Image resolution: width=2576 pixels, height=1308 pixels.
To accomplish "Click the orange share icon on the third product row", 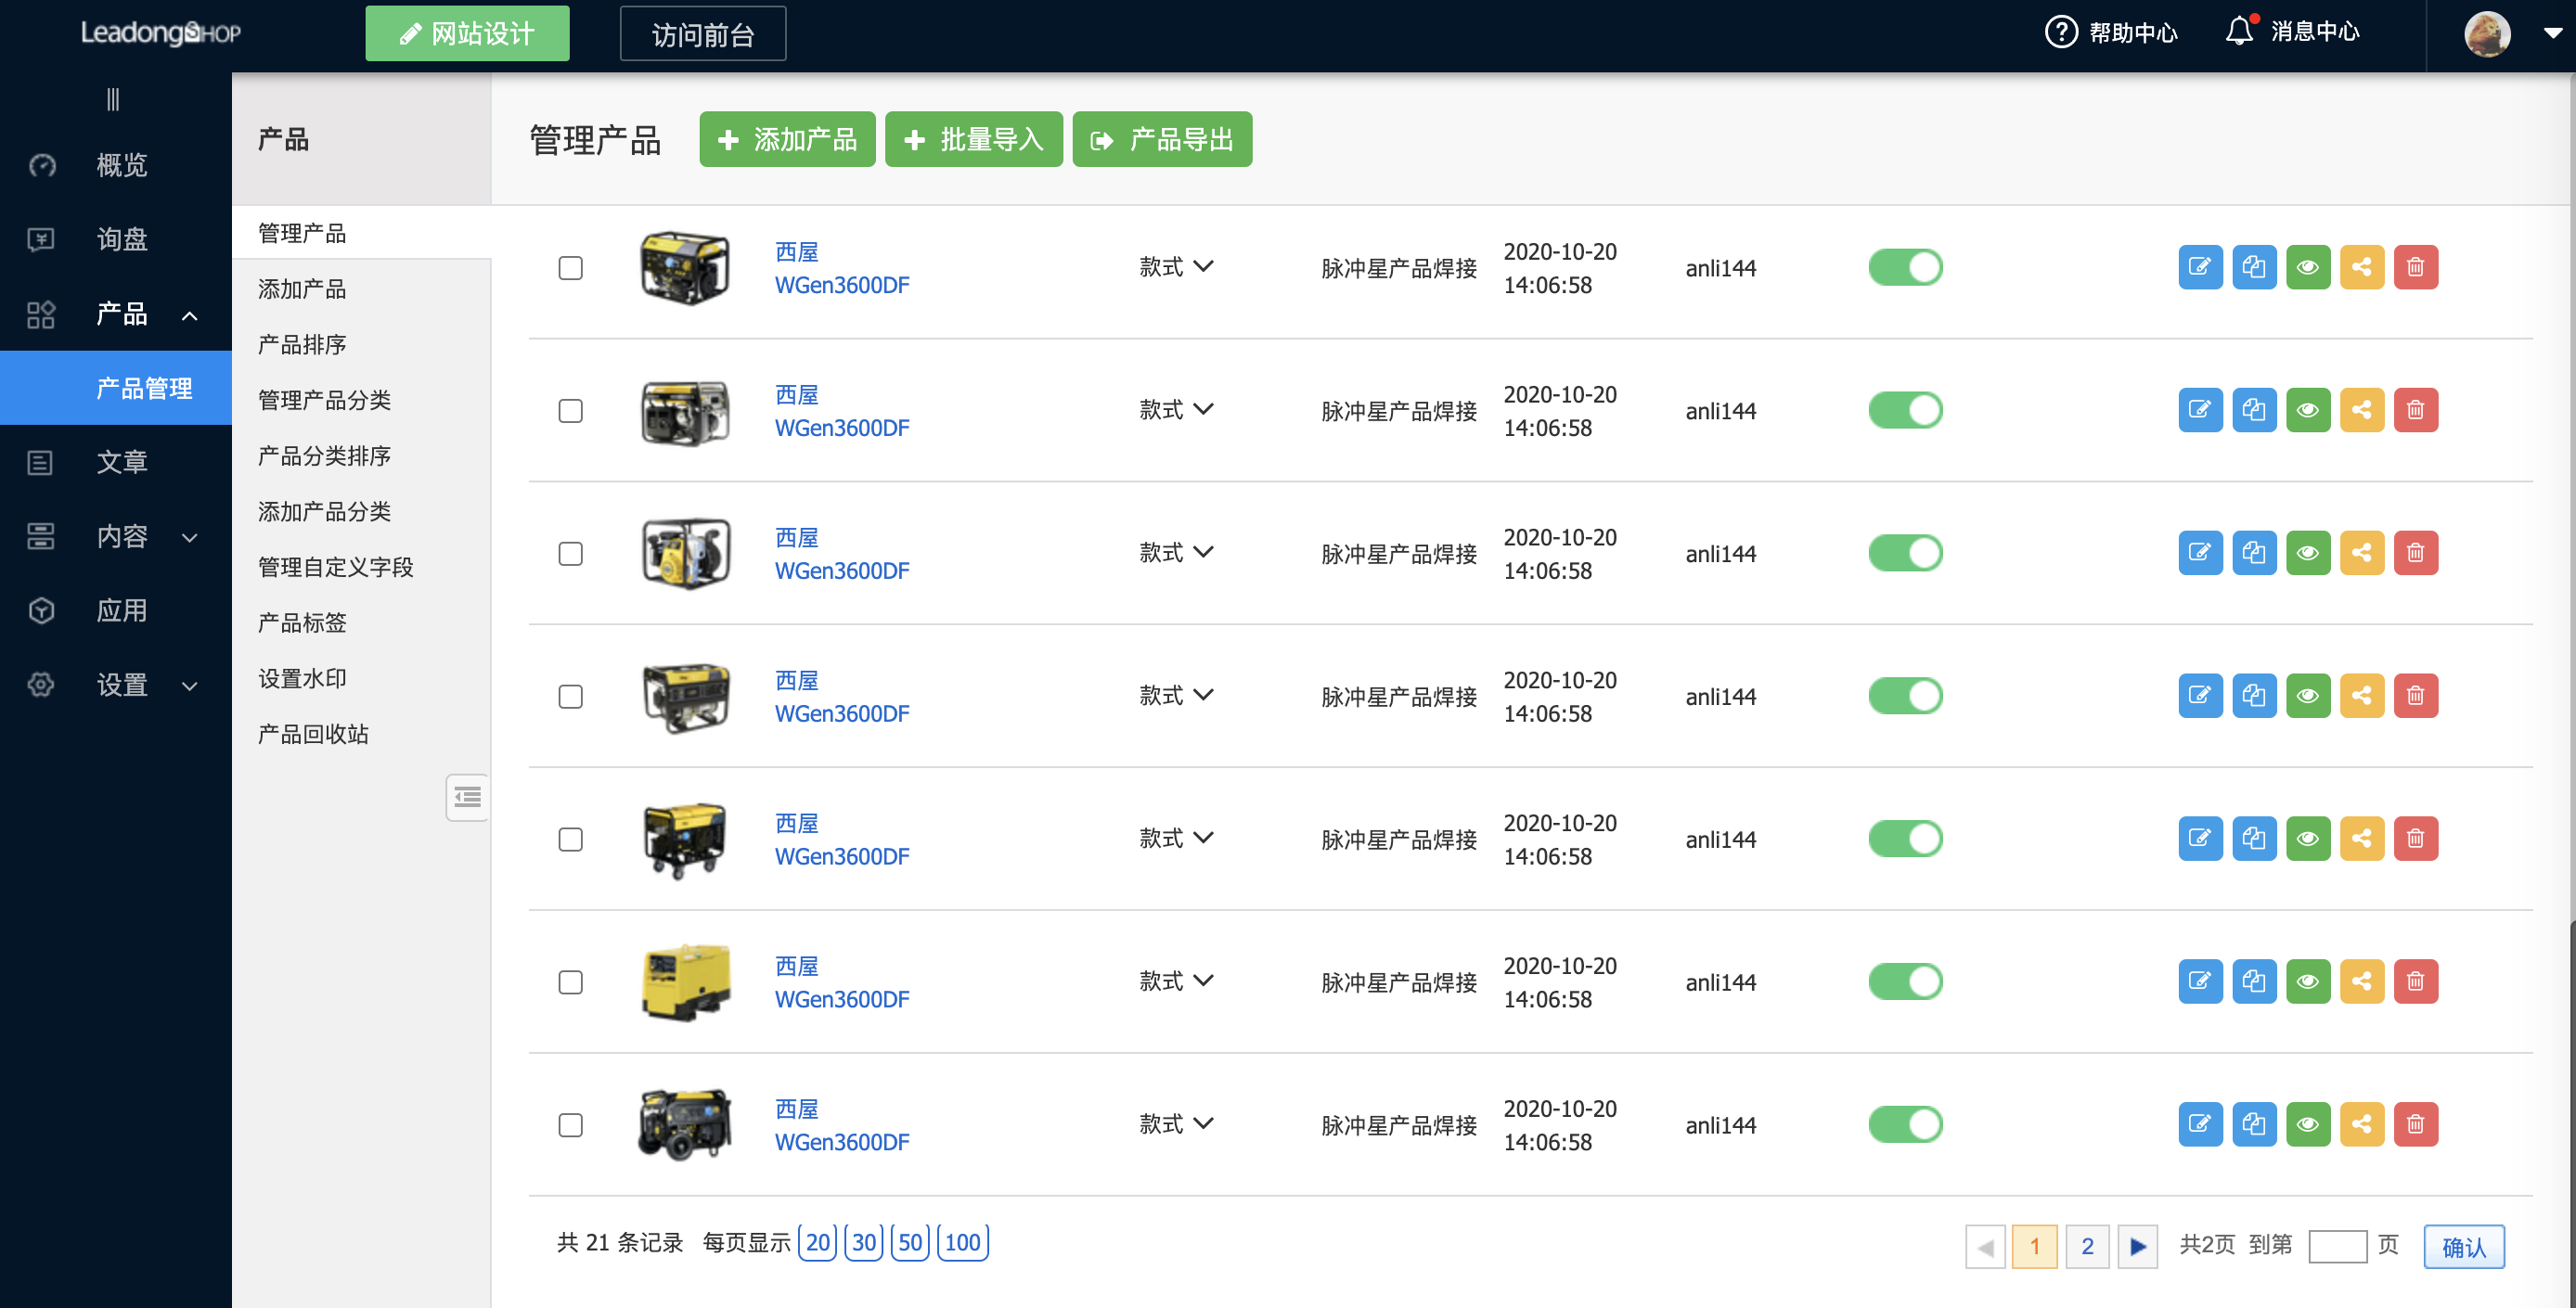I will coord(2361,553).
